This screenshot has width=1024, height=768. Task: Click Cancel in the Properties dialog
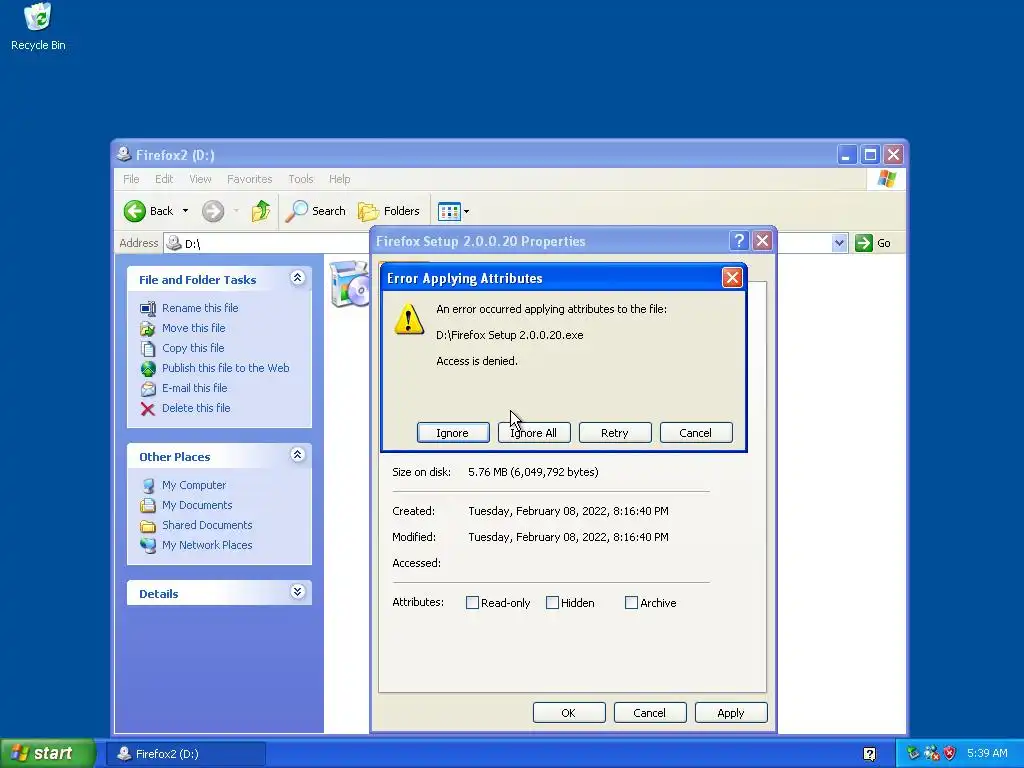click(650, 713)
